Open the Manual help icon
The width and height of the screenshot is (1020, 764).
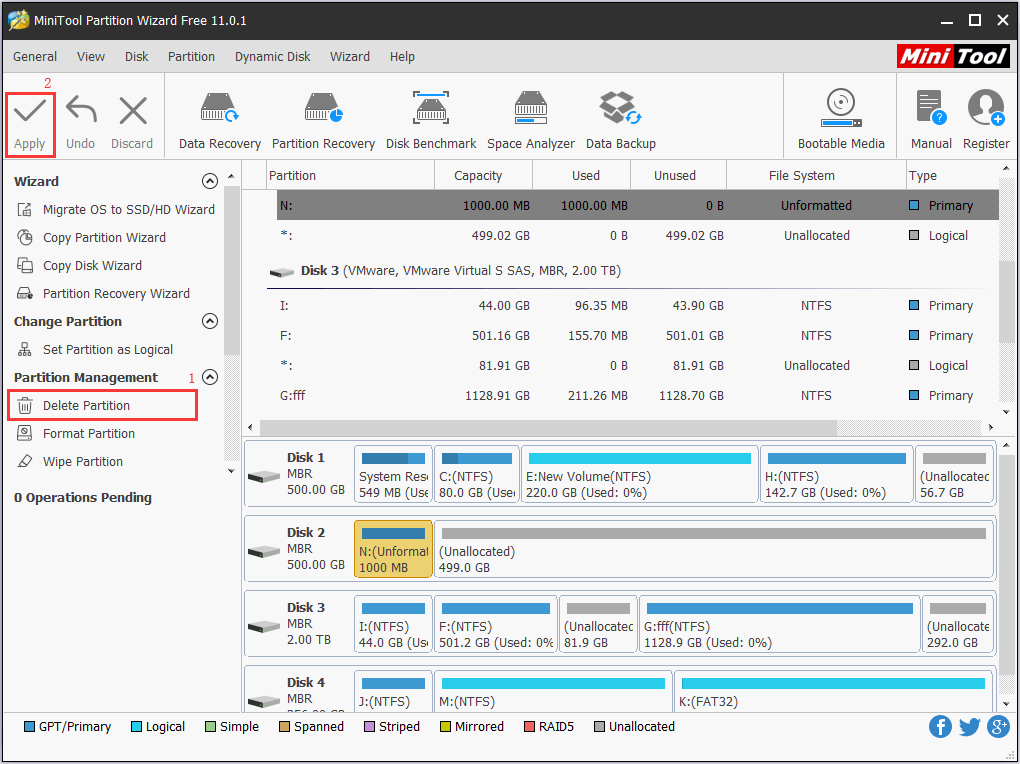pos(931,121)
